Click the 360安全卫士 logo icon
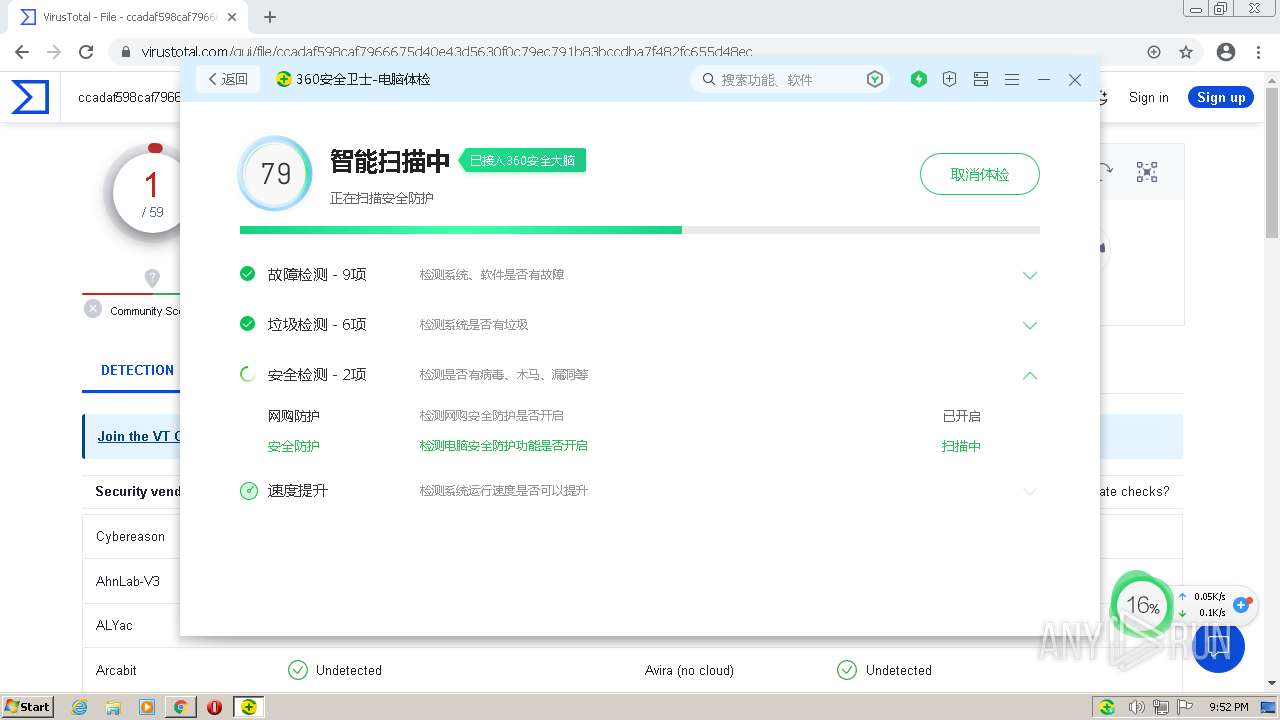The image size is (1280, 720). (284, 79)
